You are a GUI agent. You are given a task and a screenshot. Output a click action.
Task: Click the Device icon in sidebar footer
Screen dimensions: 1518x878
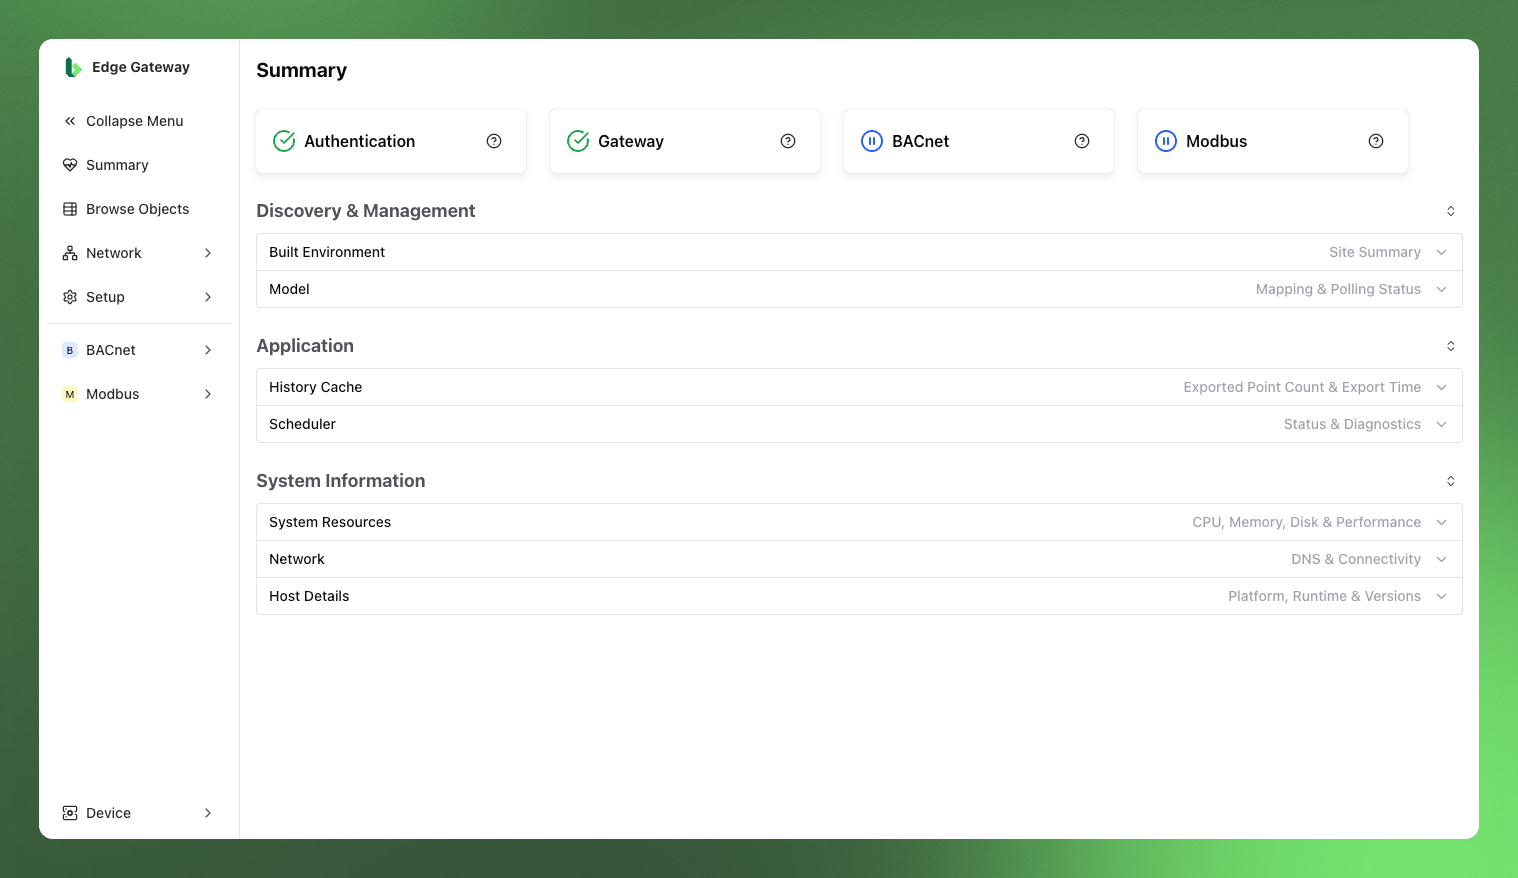click(70, 813)
